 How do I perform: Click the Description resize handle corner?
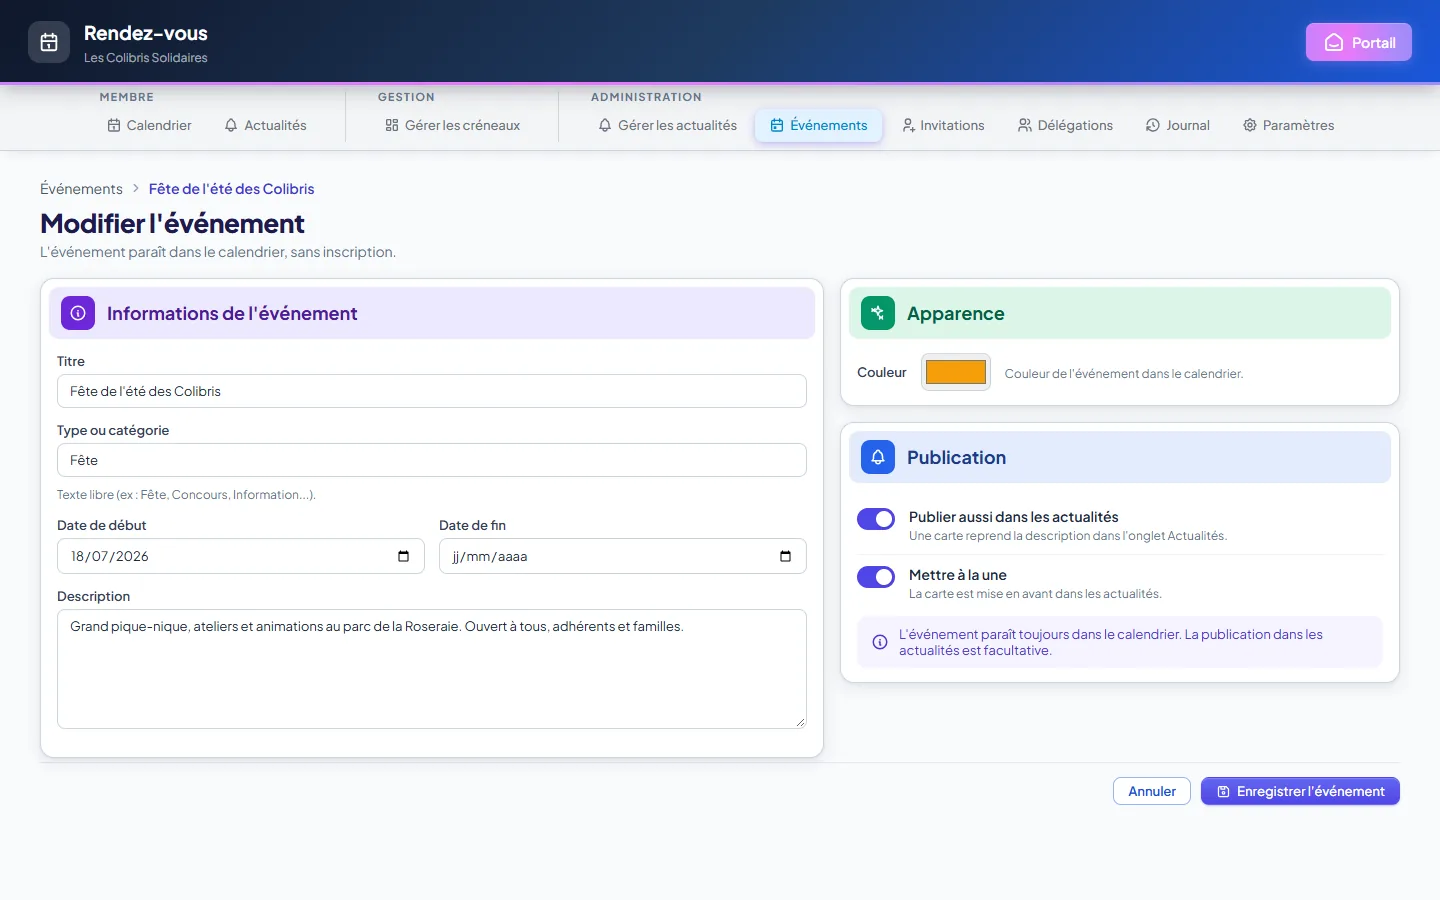pos(800,722)
